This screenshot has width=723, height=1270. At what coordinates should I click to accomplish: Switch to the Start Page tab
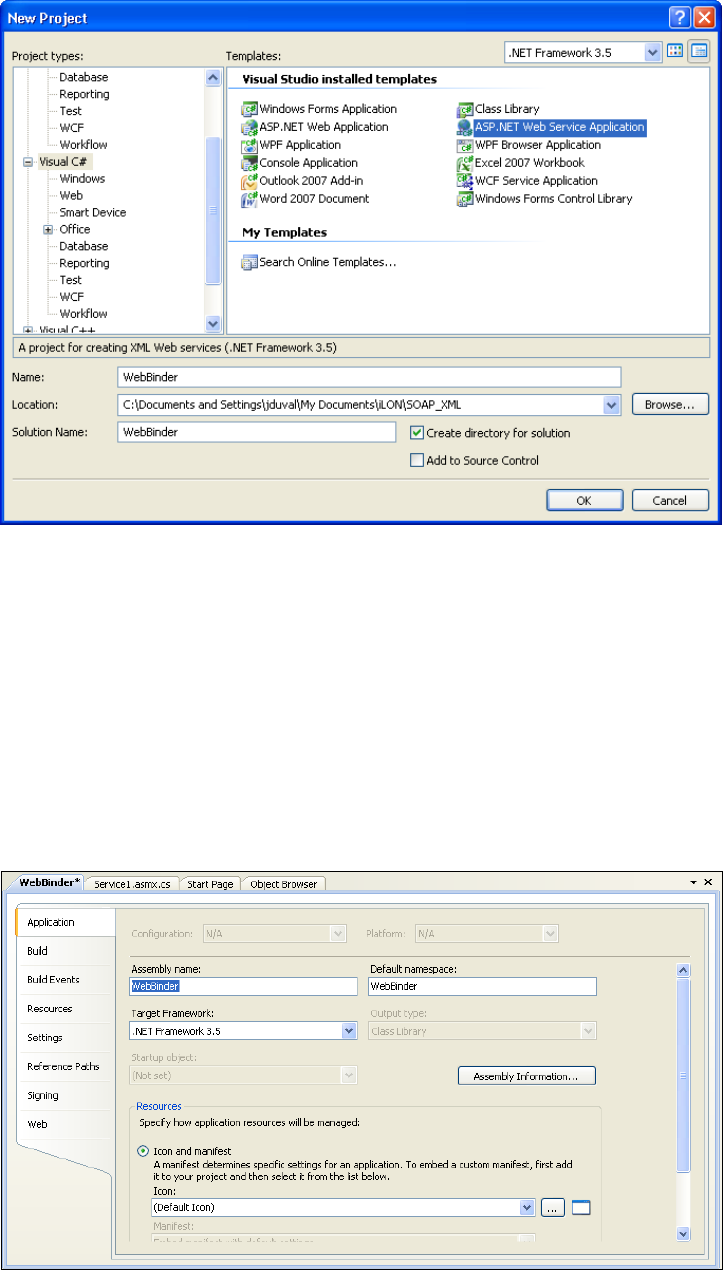211,884
